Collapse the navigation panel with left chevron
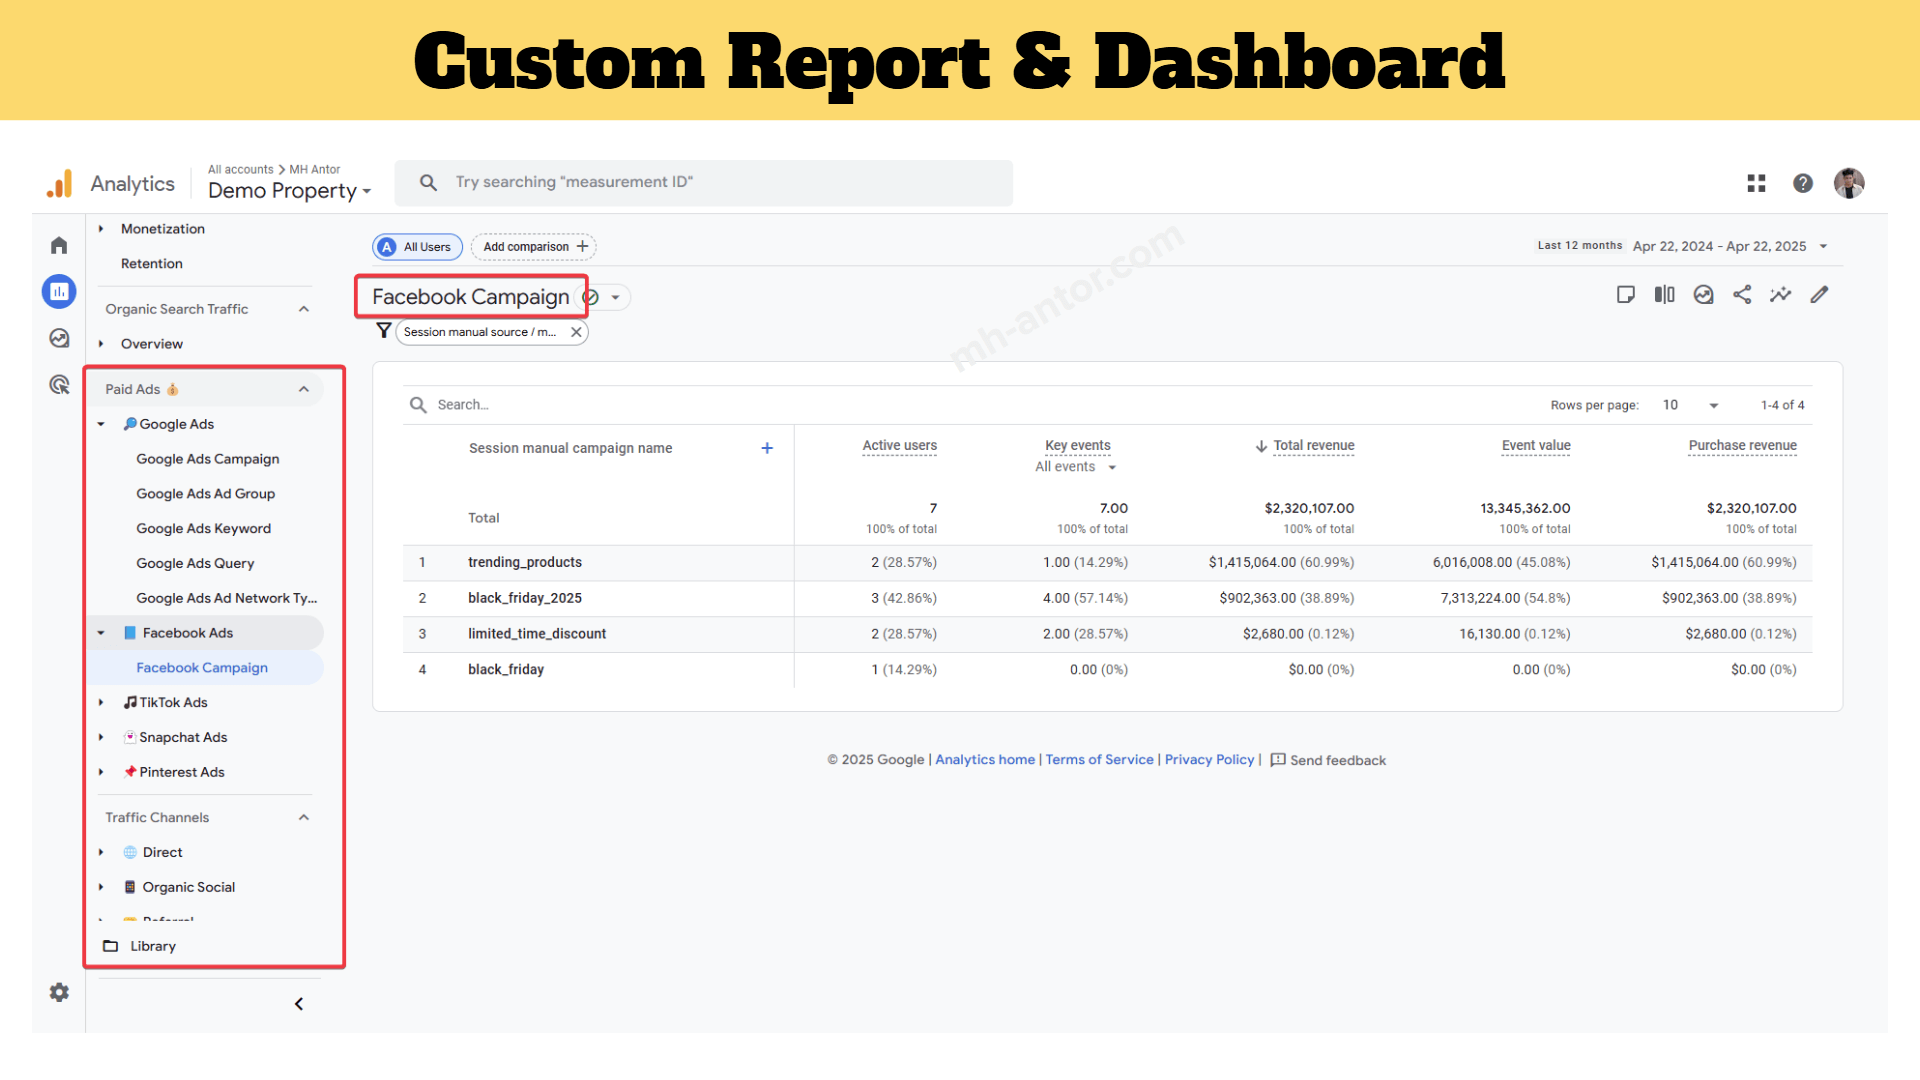This screenshot has height=1080, width=1920. click(298, 1004)
